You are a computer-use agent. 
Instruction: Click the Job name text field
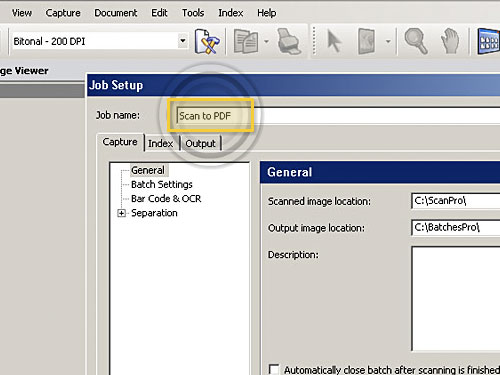coord(338,116)
